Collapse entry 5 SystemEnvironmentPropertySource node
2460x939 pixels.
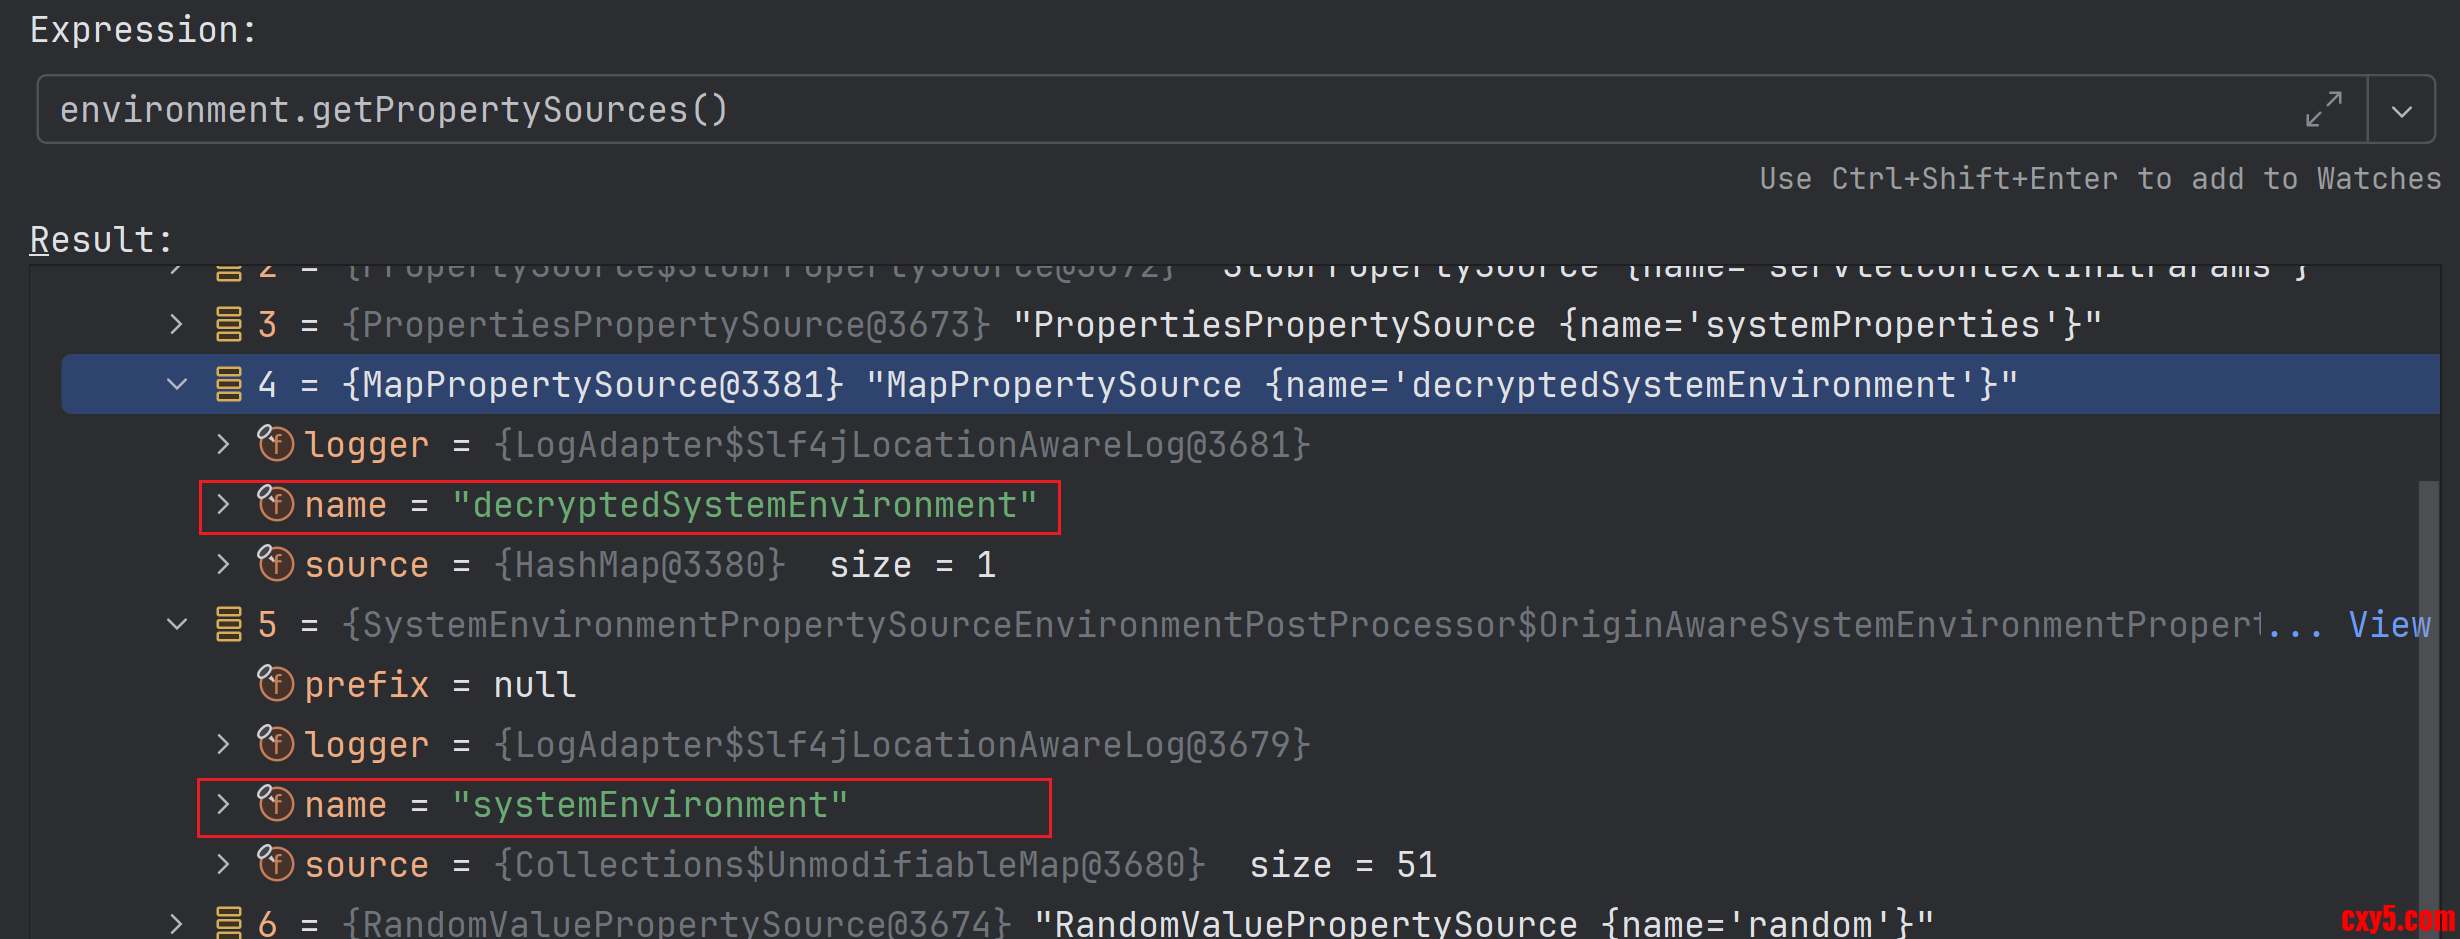tap(177, 625)
